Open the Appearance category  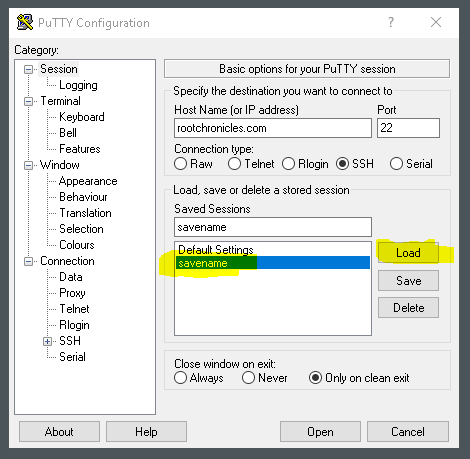pos(88,181)
